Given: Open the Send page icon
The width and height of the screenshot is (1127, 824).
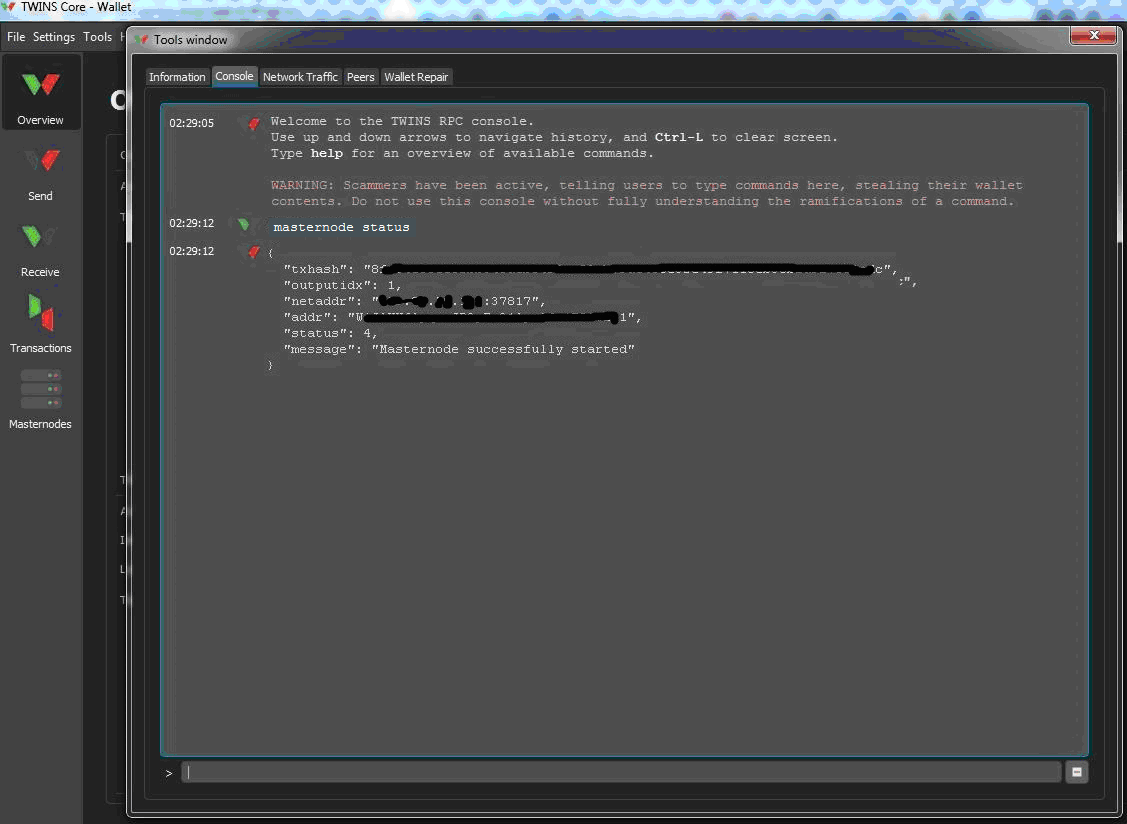Looking at the screenshot, I should 40,160.
